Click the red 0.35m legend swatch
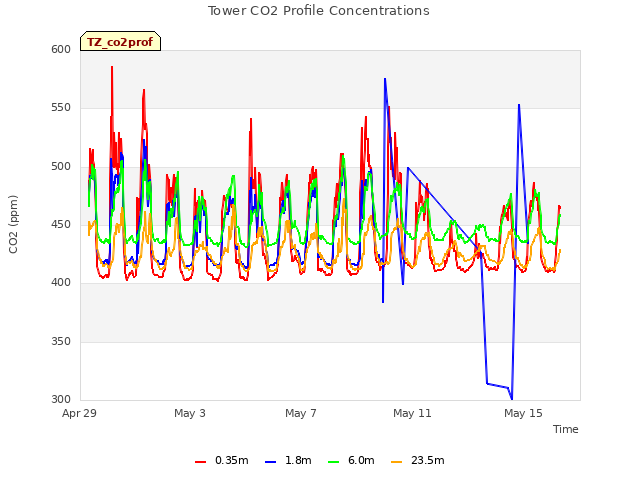 click(x=200, y=462)
